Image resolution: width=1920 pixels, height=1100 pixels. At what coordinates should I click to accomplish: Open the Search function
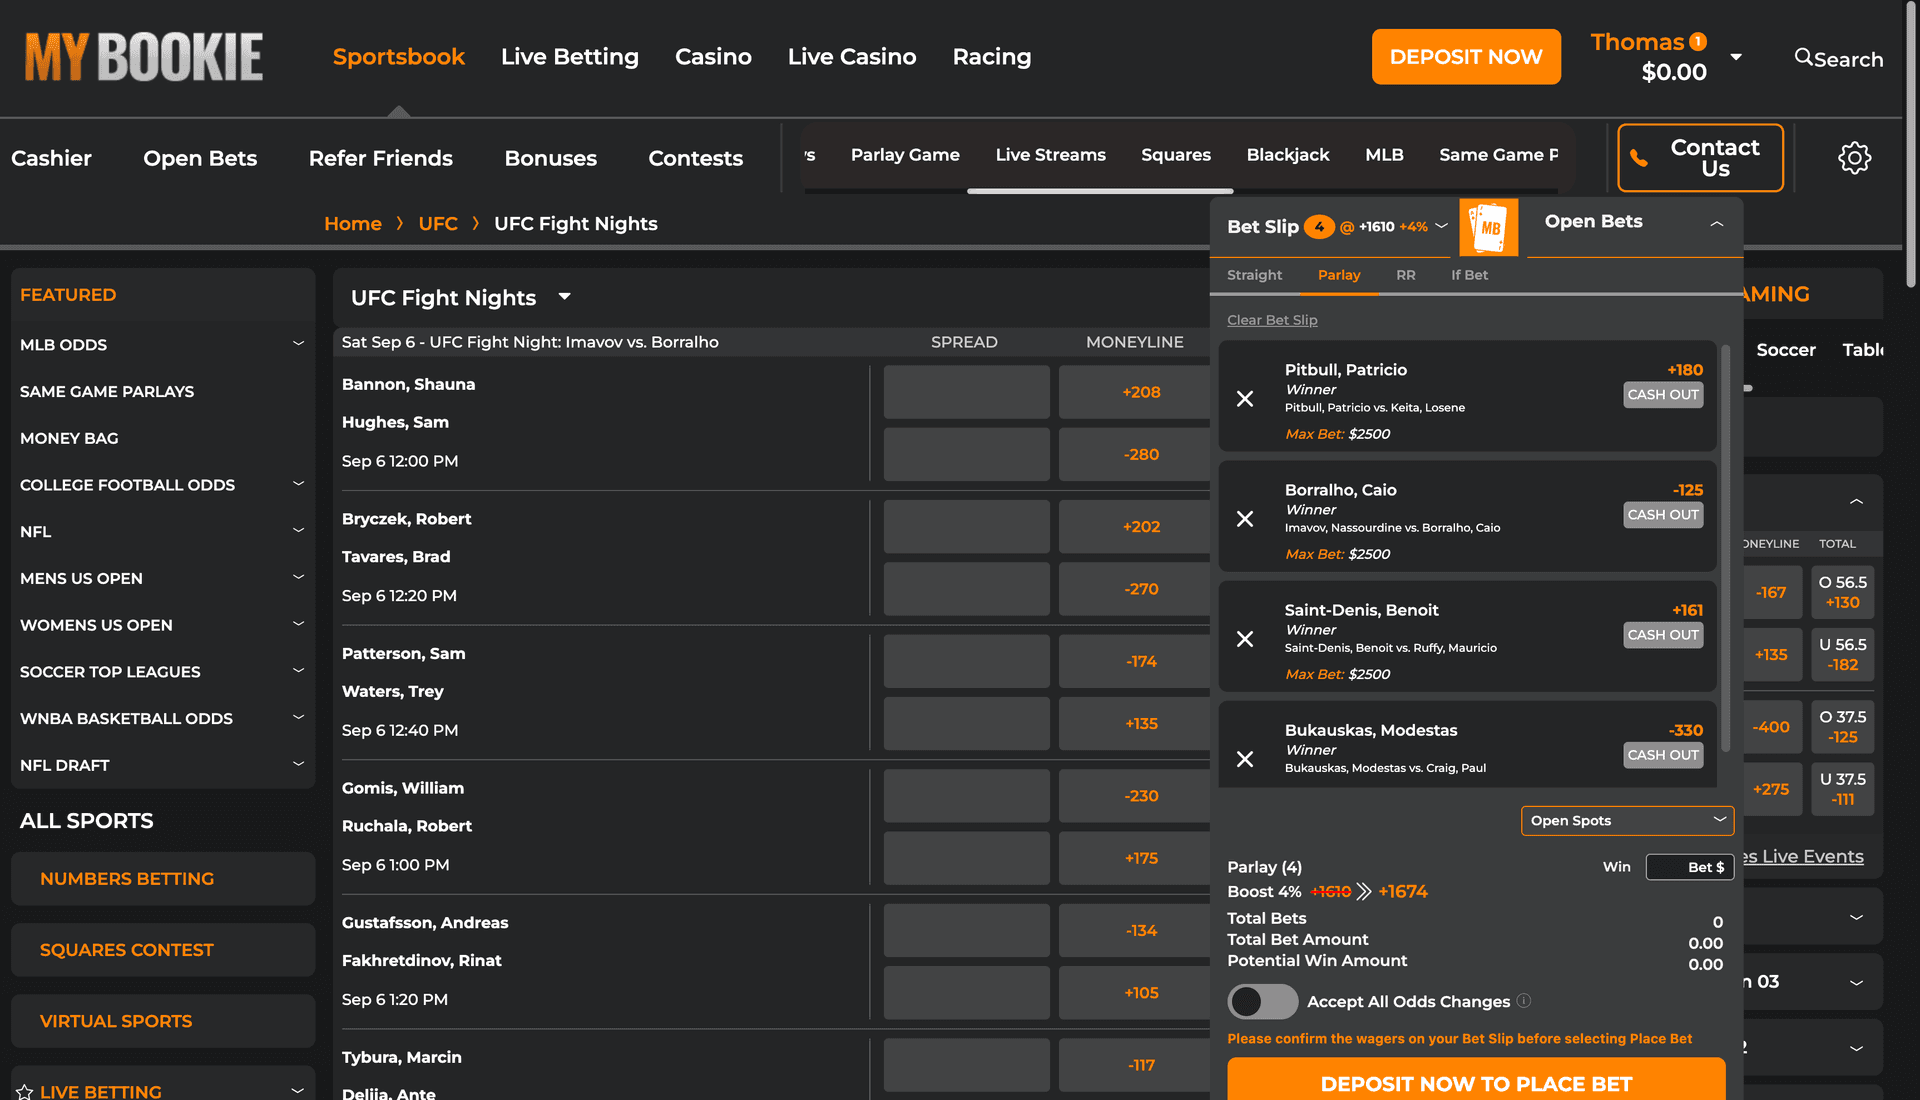pos(1838,59)
